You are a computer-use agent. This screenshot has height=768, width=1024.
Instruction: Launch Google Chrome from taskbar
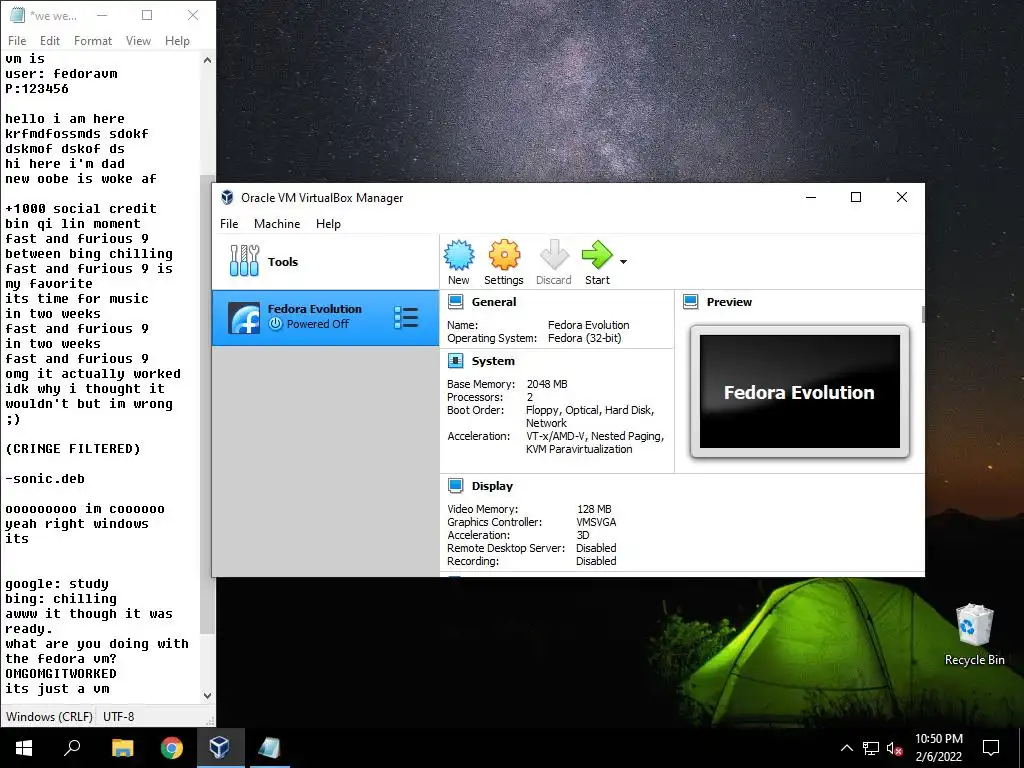click(x=172, y=747)
